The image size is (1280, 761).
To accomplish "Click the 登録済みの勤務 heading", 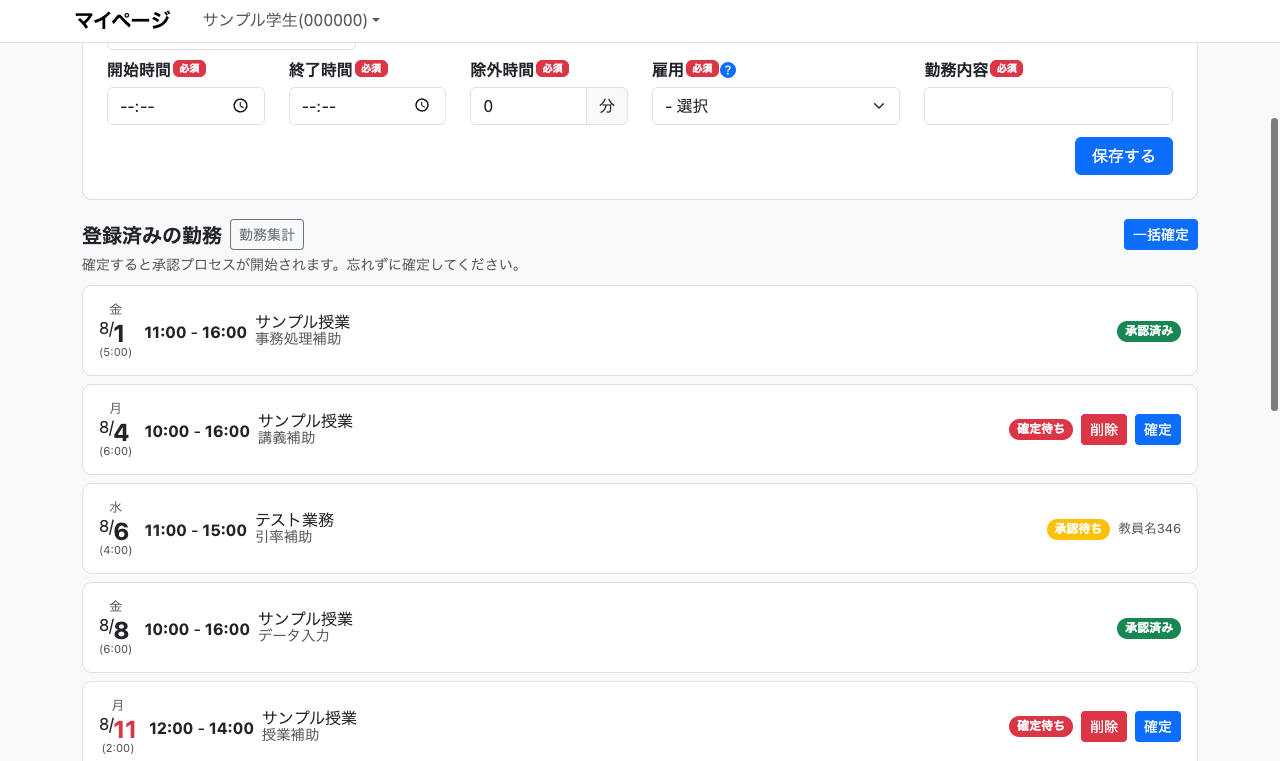I will [152, 236].
